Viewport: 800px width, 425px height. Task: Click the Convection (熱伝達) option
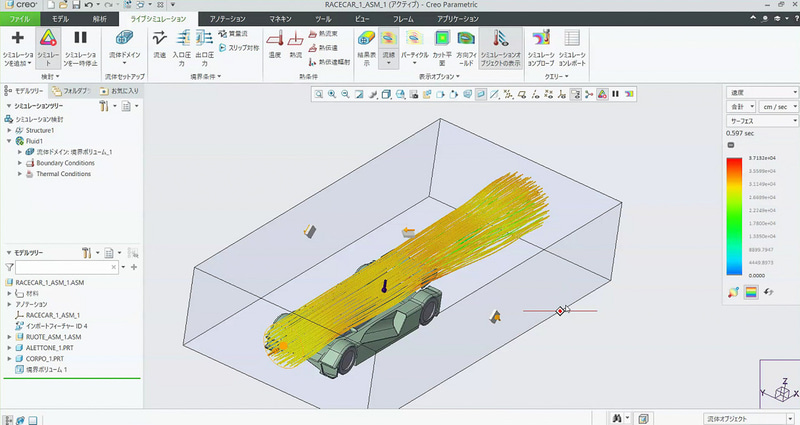(323, 47)
